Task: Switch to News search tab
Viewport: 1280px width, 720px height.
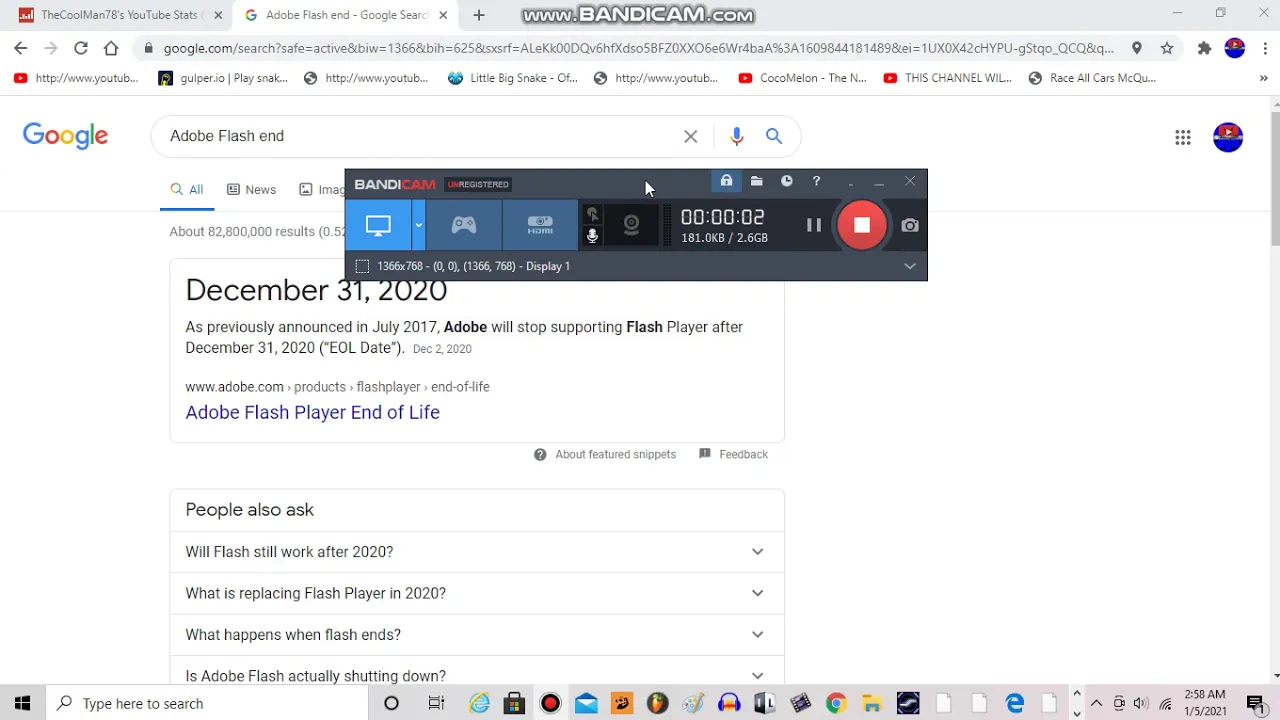Action: click(251, 189)
